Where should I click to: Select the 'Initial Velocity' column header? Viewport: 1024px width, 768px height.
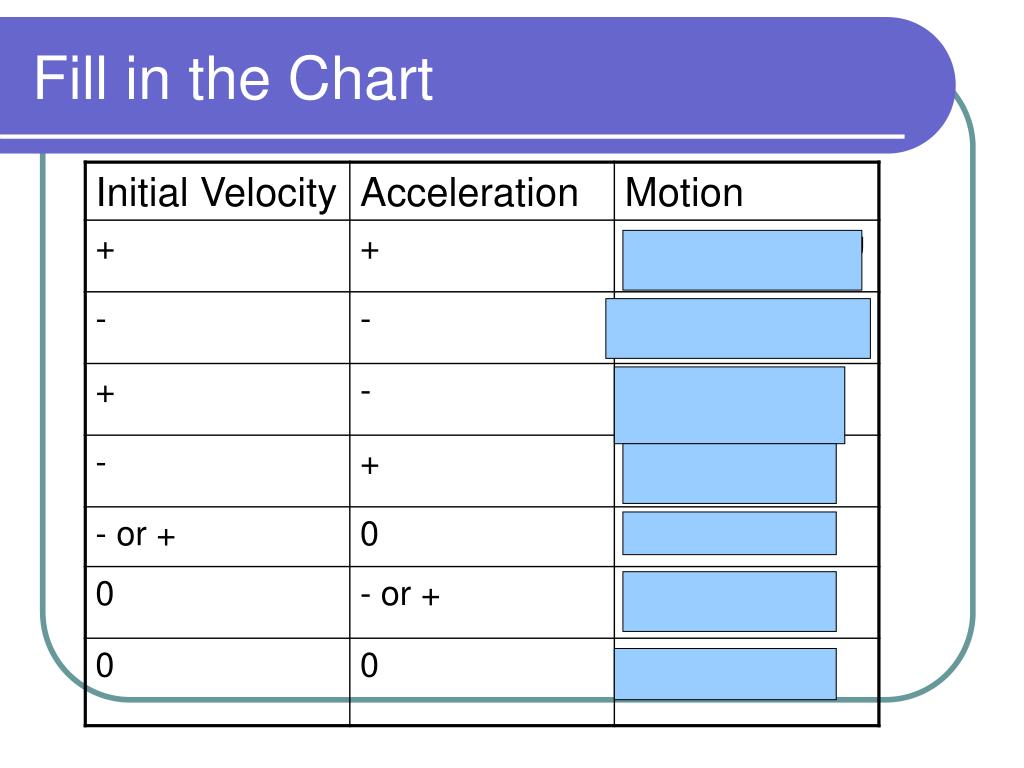point(217,192)
